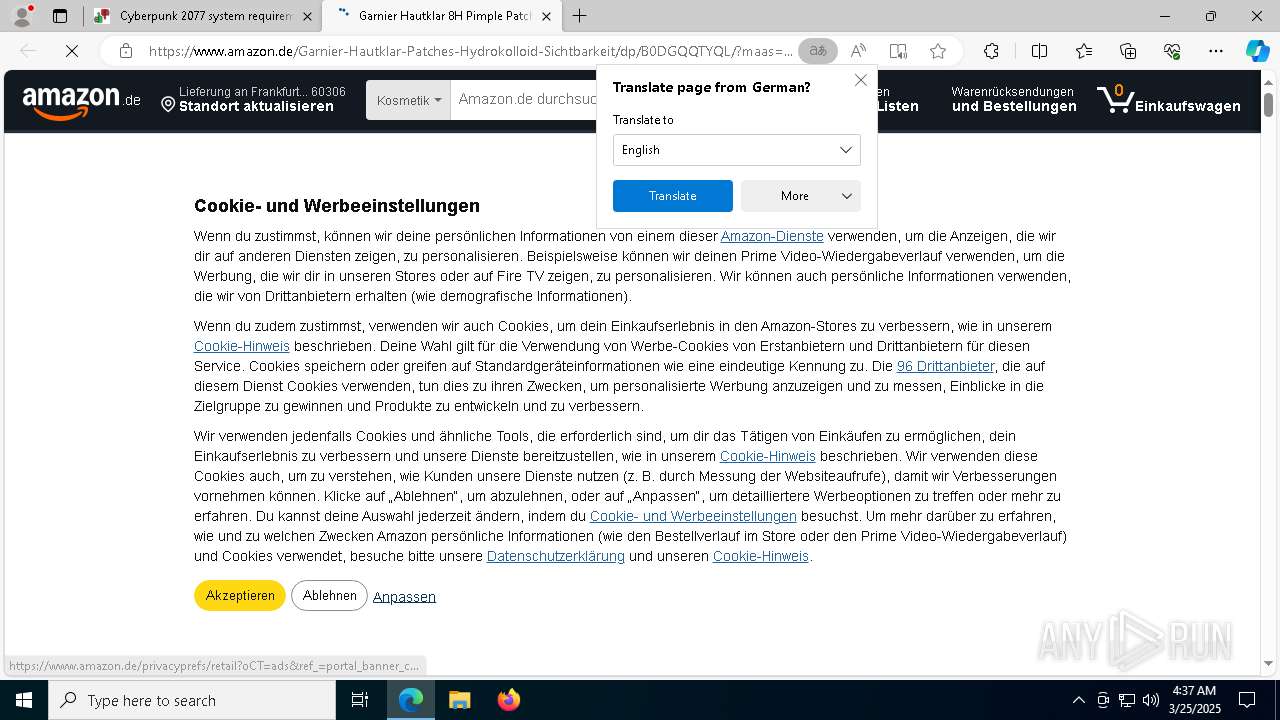Focus the Amazon.de search field
This screenshot has width=1280, height=720.
click(525, 100)
